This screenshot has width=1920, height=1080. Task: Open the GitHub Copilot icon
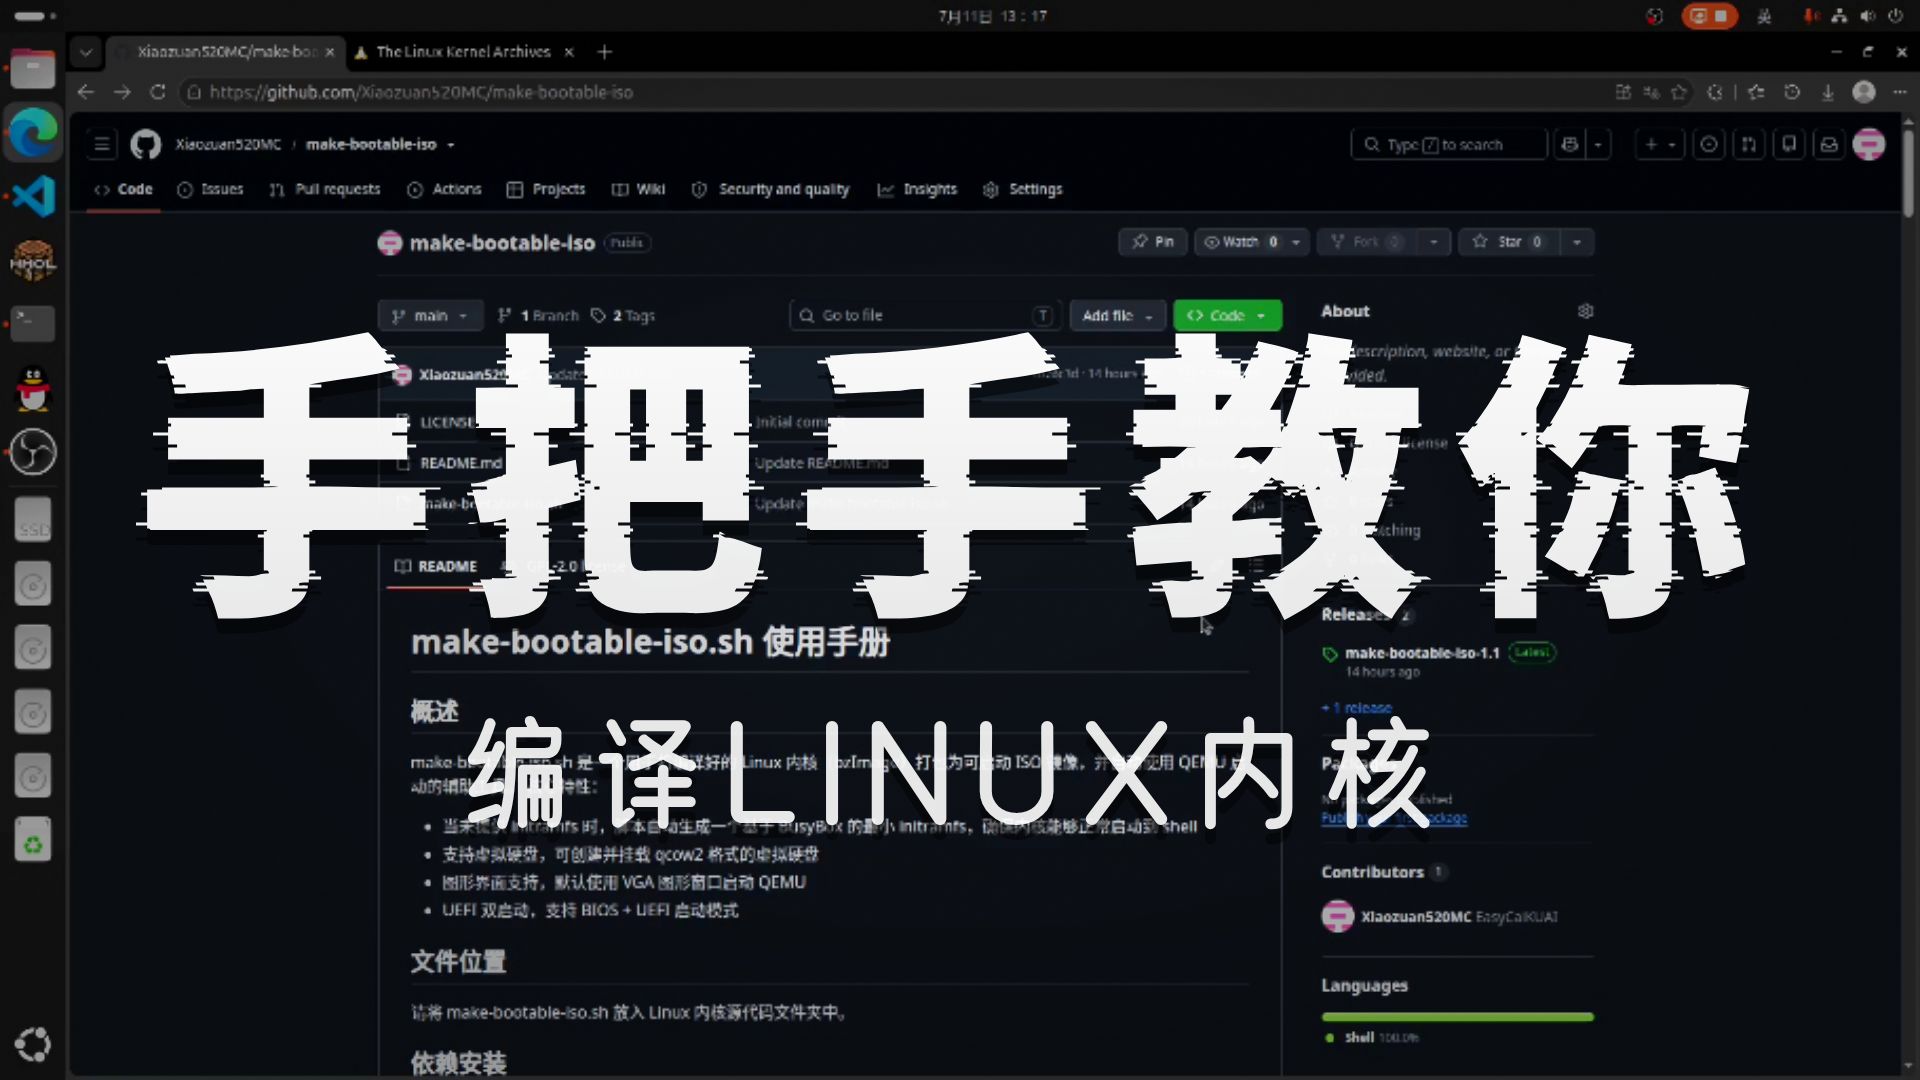pos(1570,145)
